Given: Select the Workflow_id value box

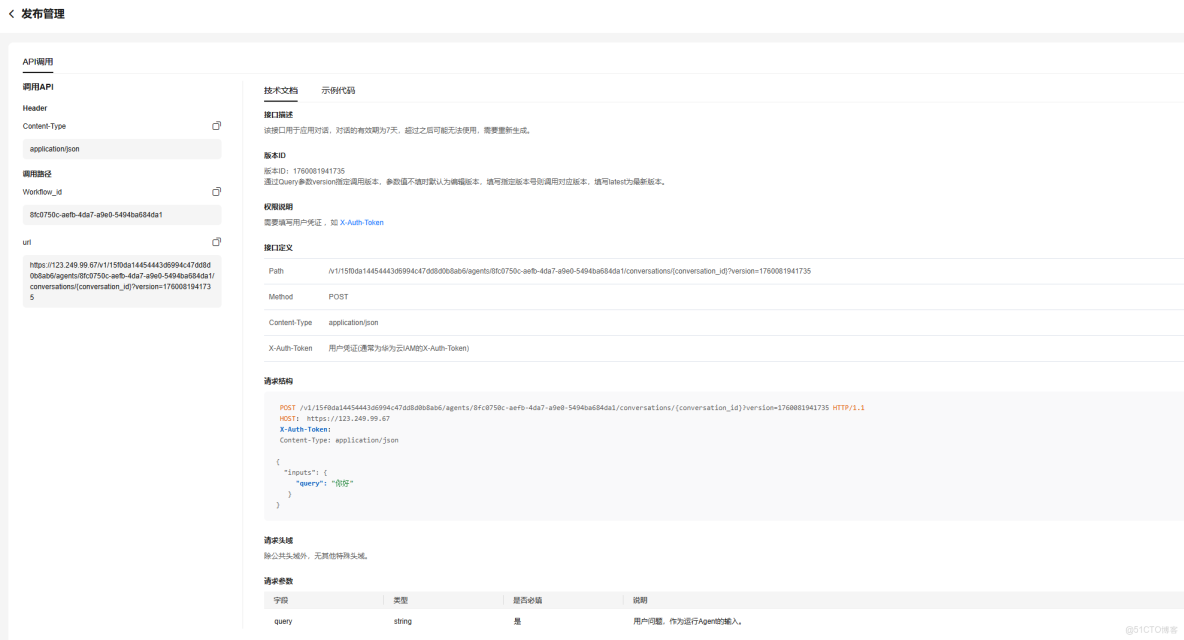Looking at the screenshot, I should pos(121,214).
